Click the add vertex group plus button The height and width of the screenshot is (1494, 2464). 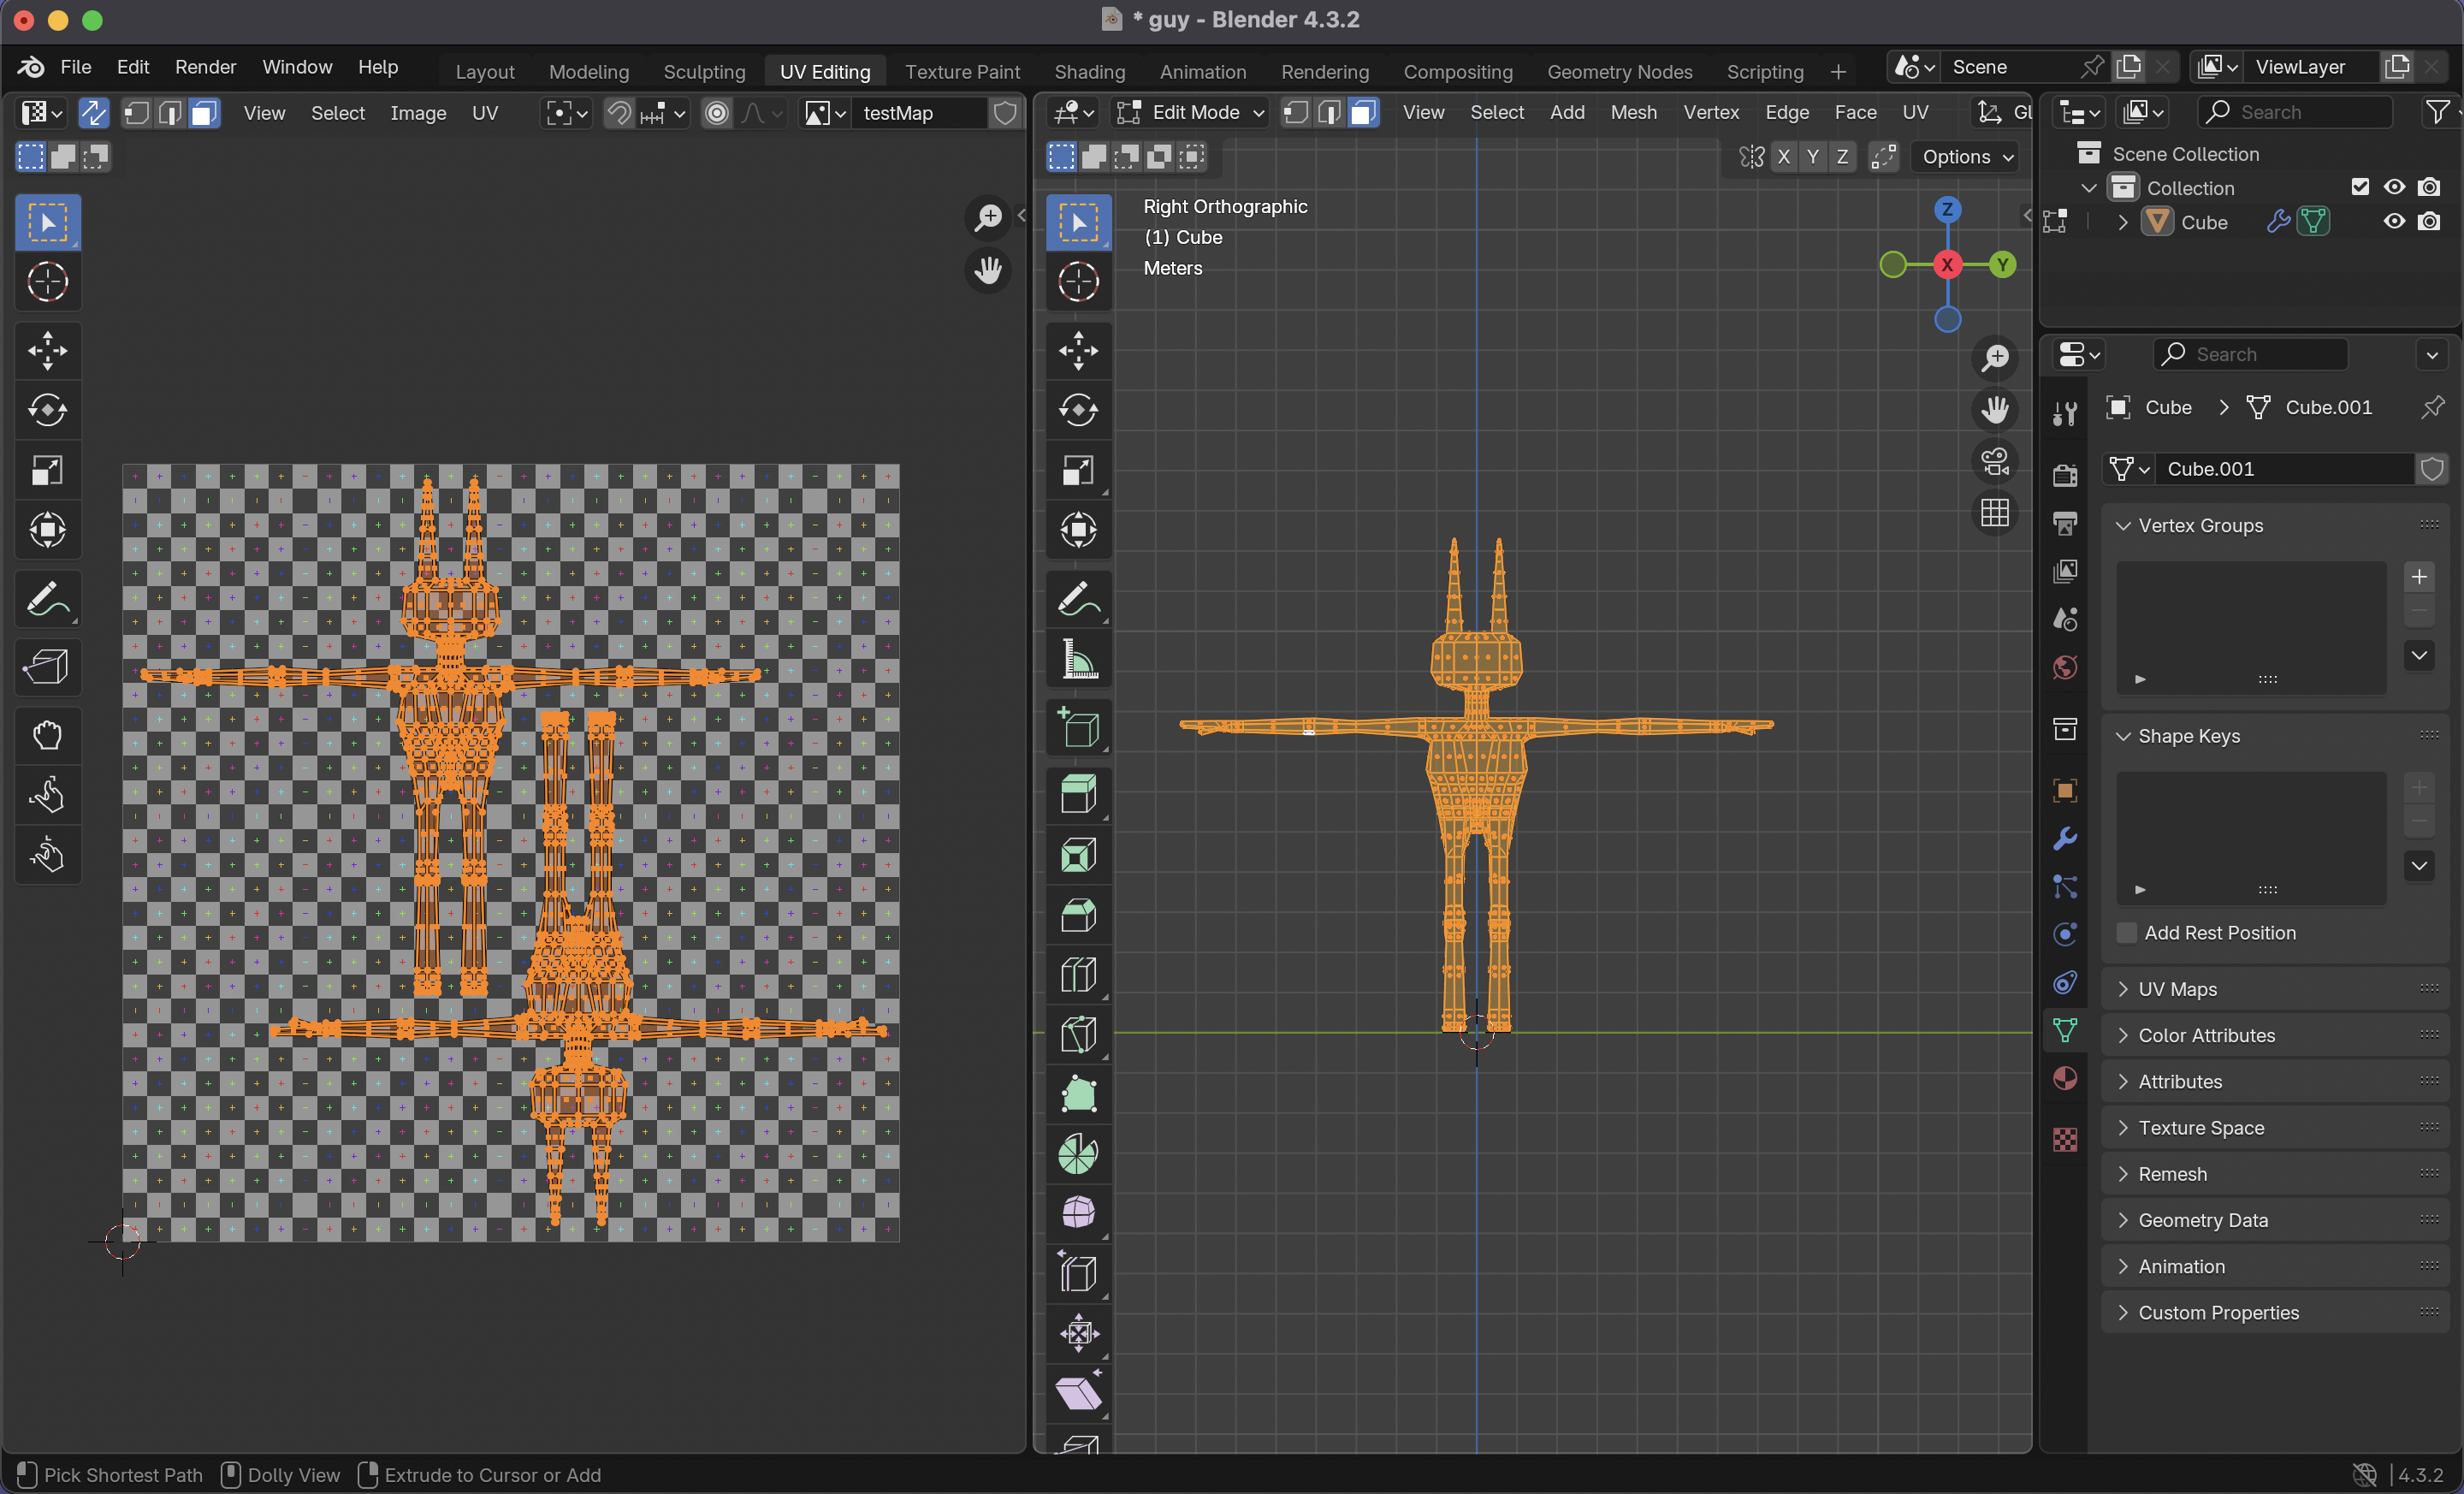[x=2418, y=577]
